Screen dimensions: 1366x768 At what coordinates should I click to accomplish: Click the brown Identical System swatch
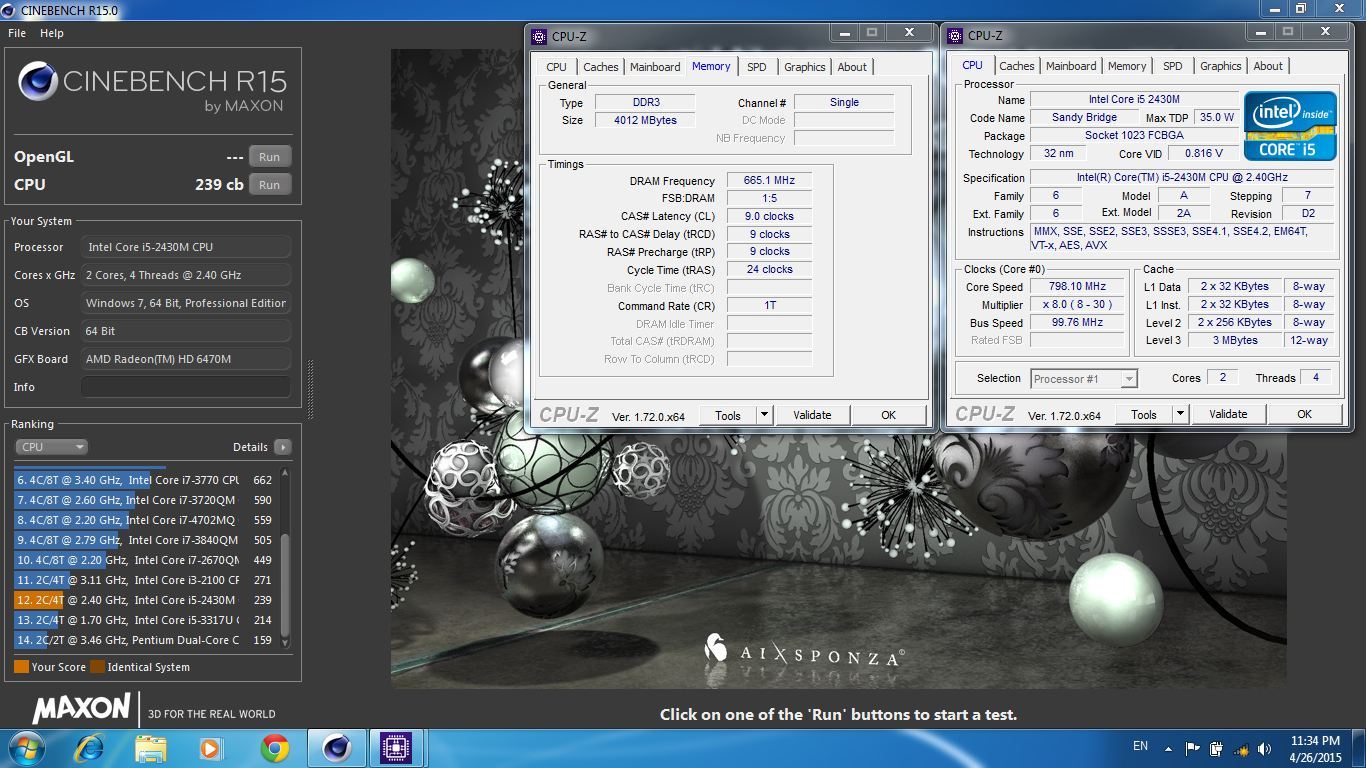click(97, 667)
